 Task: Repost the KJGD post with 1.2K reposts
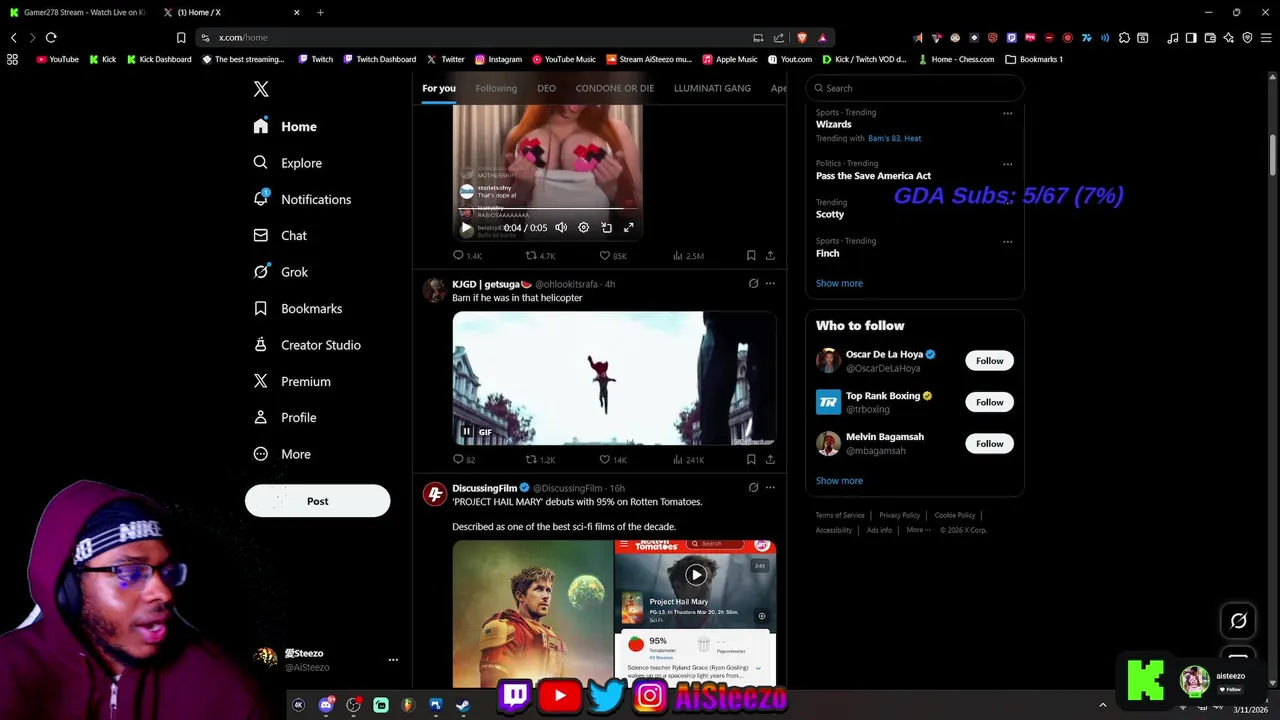pyautogui.click(x=540, y=460)
